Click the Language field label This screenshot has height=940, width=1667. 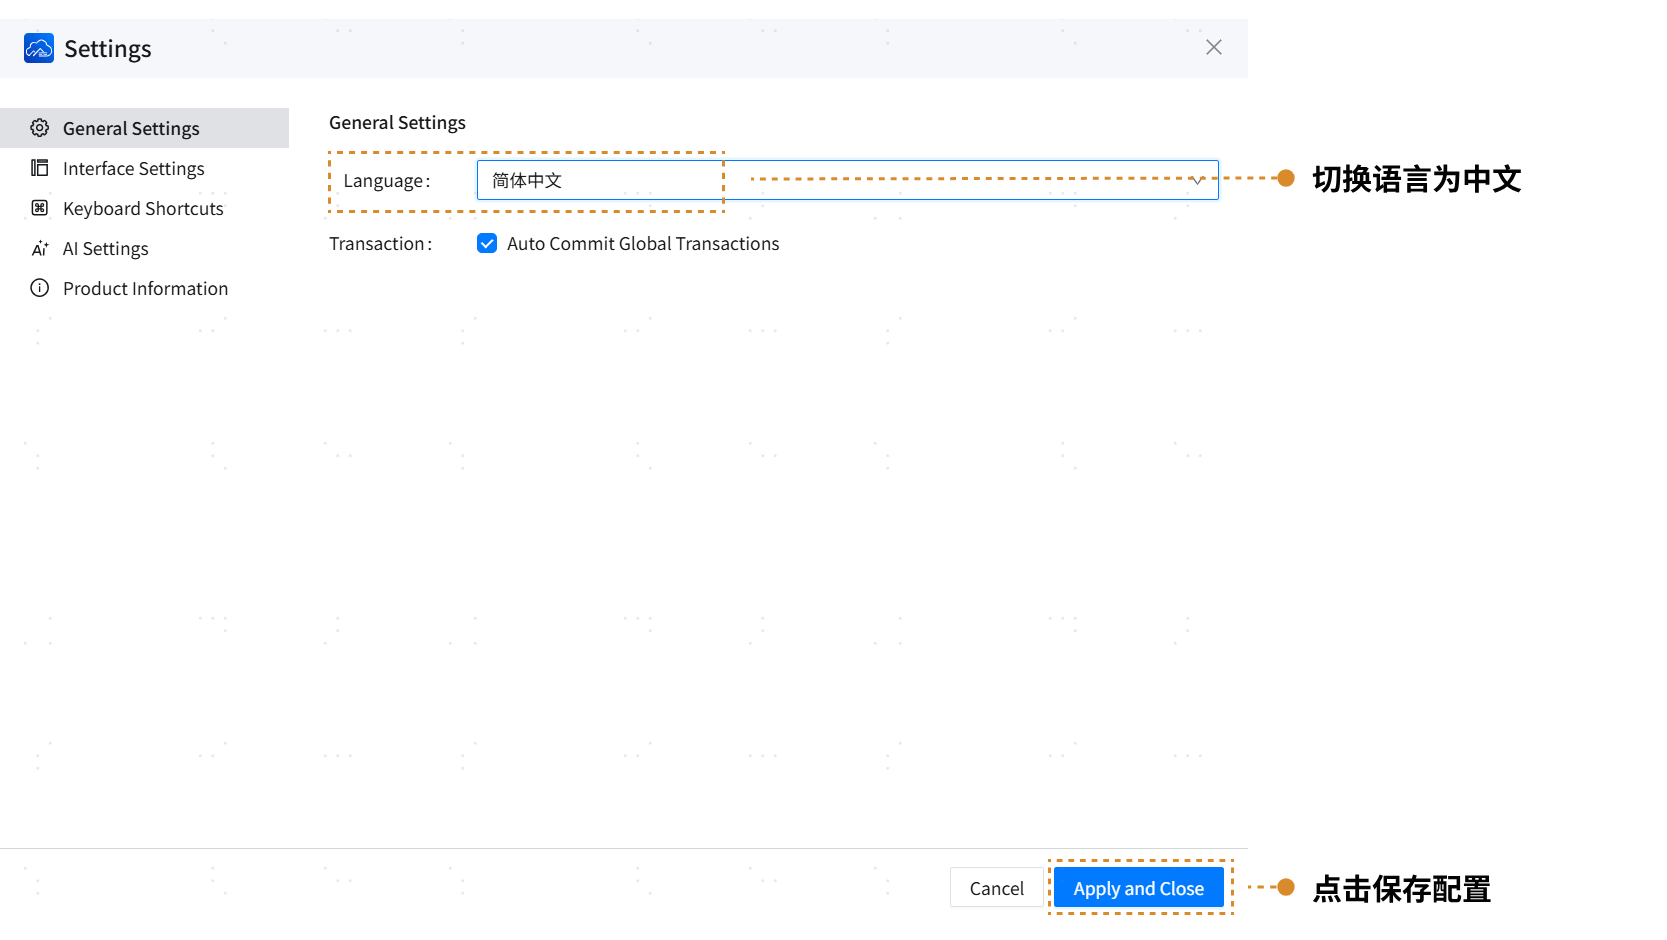386,181
